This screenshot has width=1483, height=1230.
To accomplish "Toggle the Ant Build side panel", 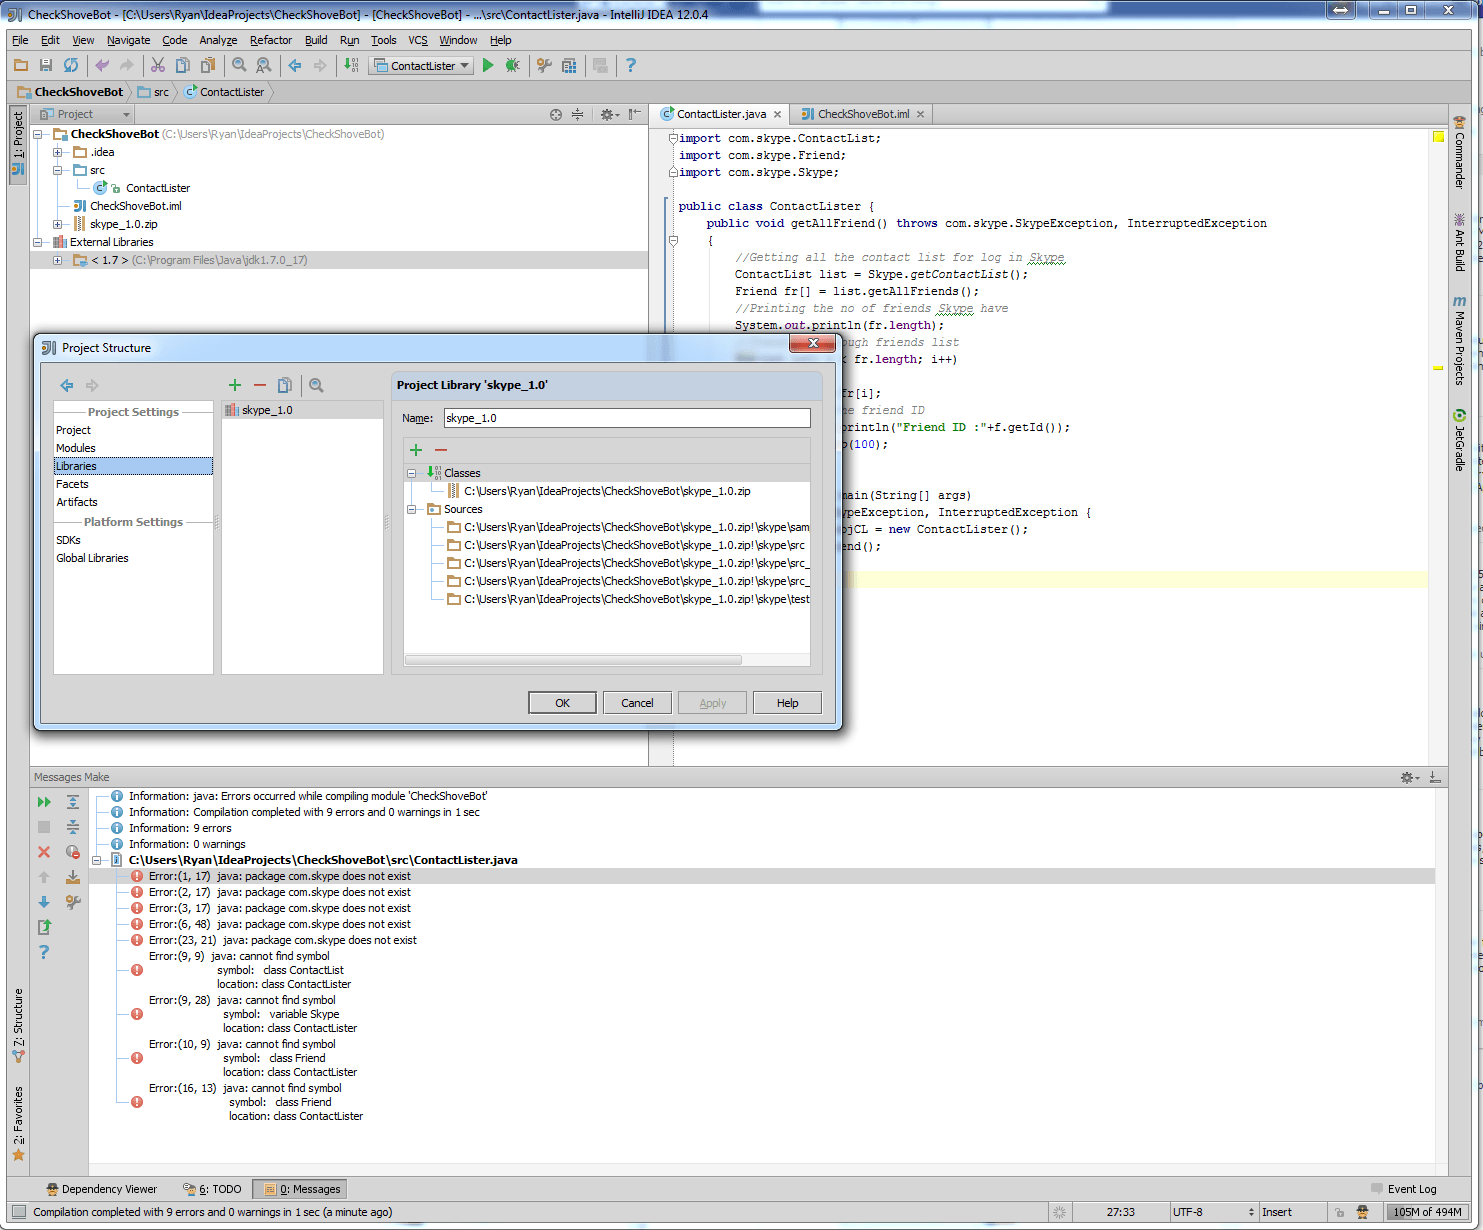I will [x=1459, y=243].
